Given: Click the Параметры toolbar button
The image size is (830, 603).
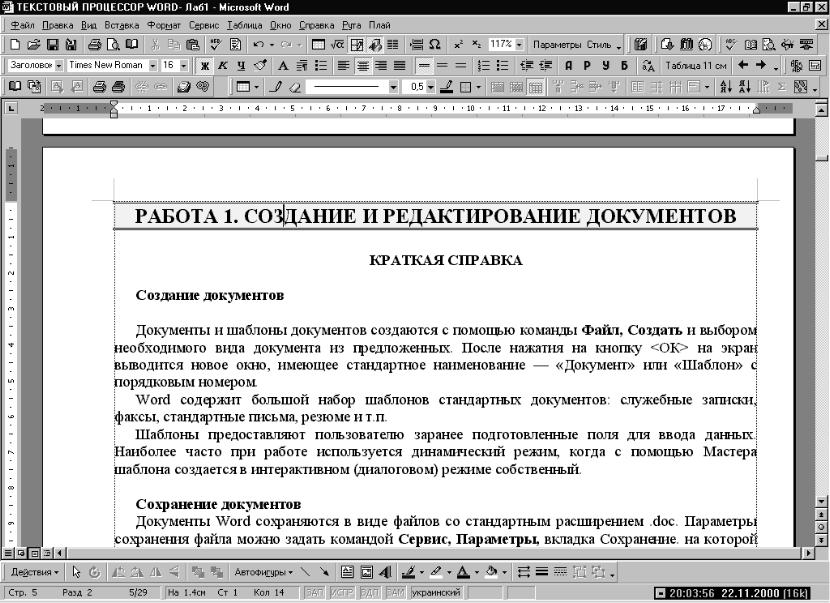Looking at the screenshot, I should 556,44.
